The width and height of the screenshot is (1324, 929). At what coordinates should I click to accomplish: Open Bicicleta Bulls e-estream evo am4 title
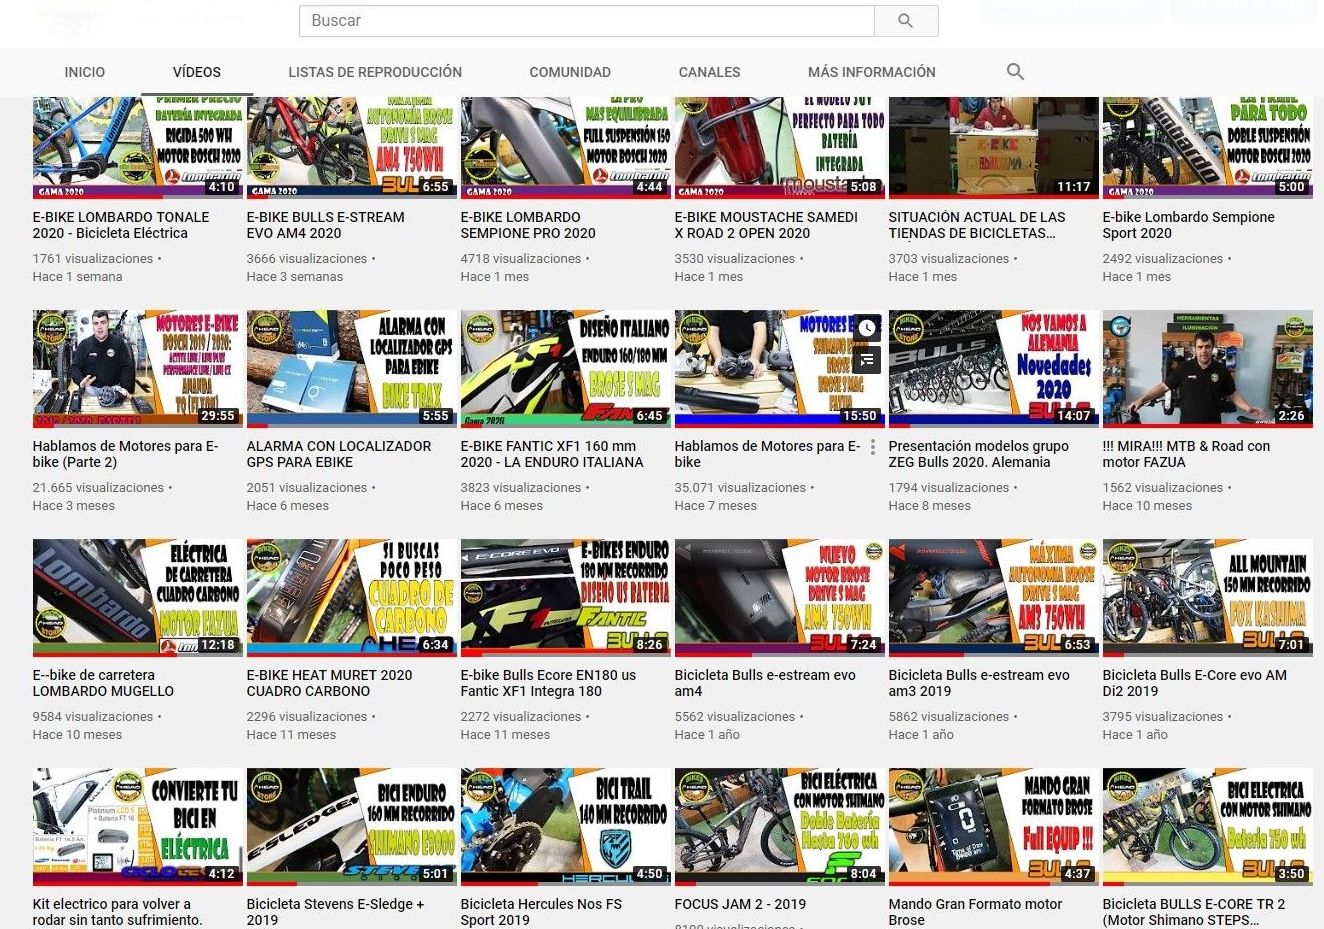pos(765,683)
